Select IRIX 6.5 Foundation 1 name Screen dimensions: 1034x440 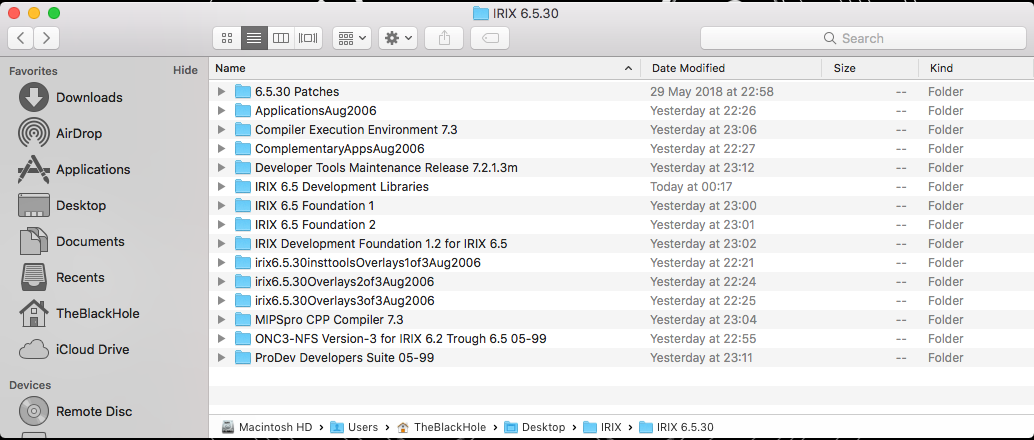tap(315, 206)
